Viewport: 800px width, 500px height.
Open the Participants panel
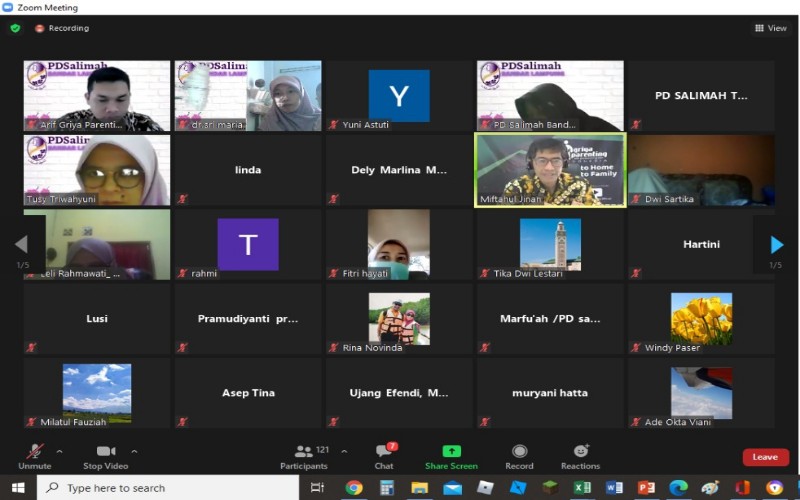coord(304,457)
